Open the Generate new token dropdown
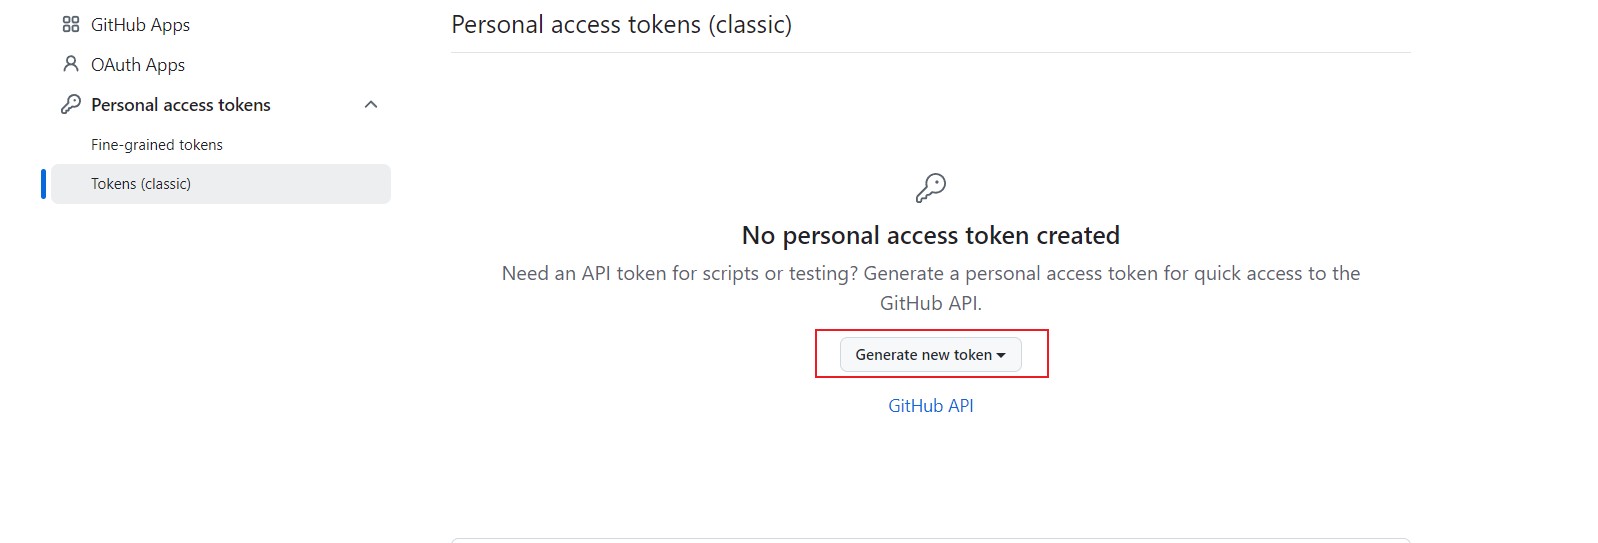The width and height of the screenshot is (1598, 543). [x=931, y=355]
